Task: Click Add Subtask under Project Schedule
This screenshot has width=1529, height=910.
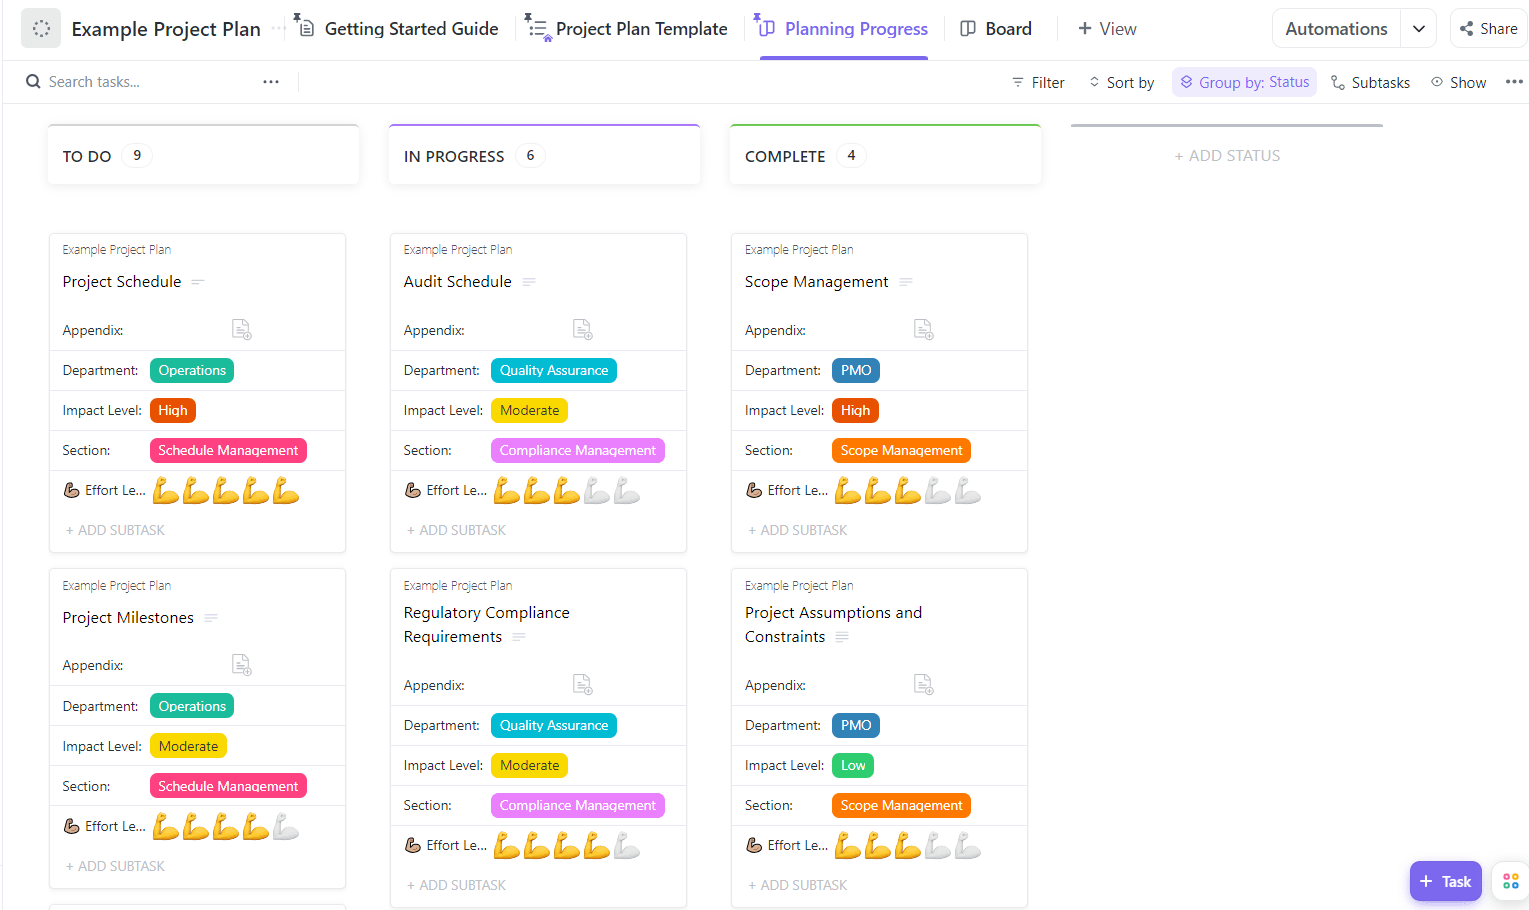Action: pyautogui.click(x=116, y=530)
